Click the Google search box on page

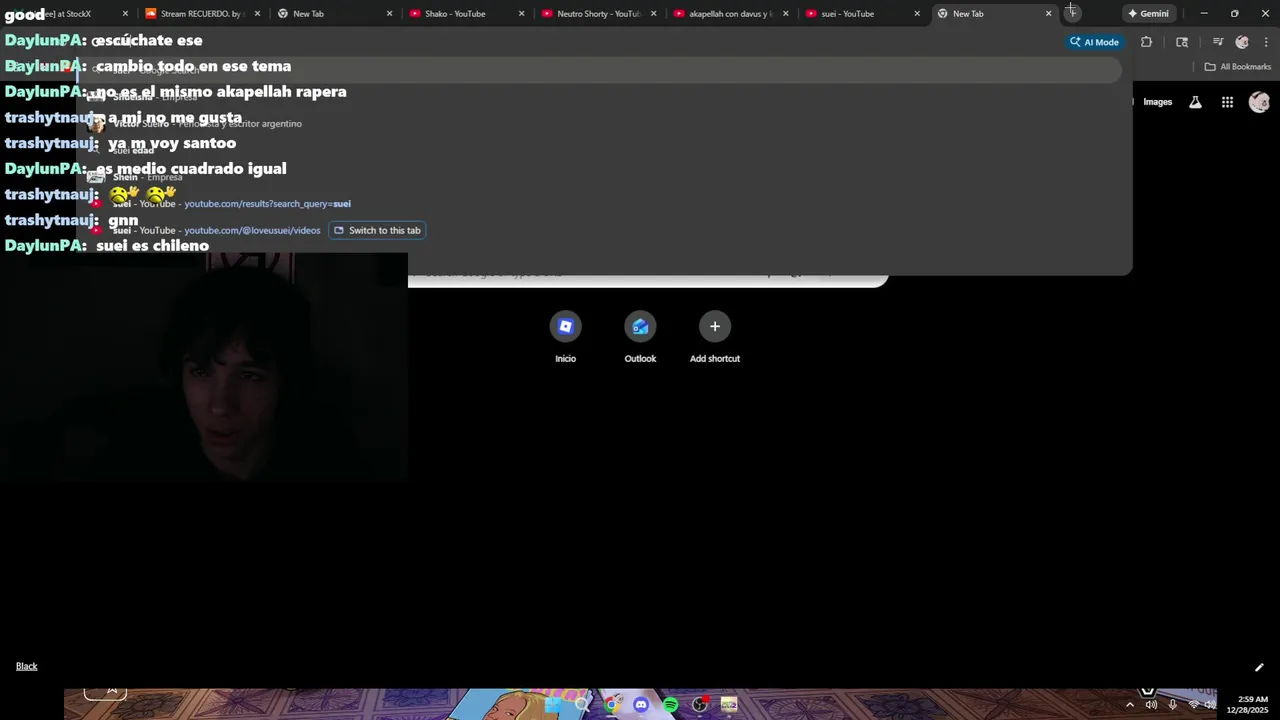point(648,273)
